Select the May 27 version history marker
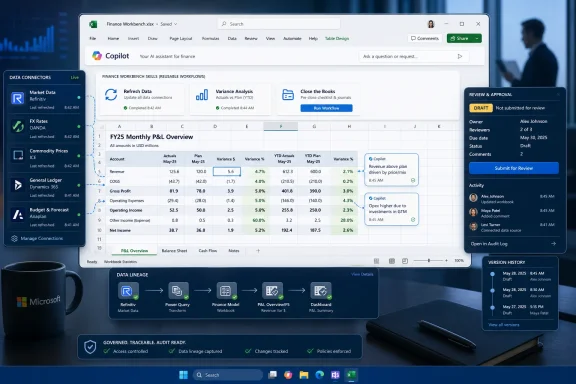Image resolution: width=576 pixels, height=384 pixels. pos(493,307)
